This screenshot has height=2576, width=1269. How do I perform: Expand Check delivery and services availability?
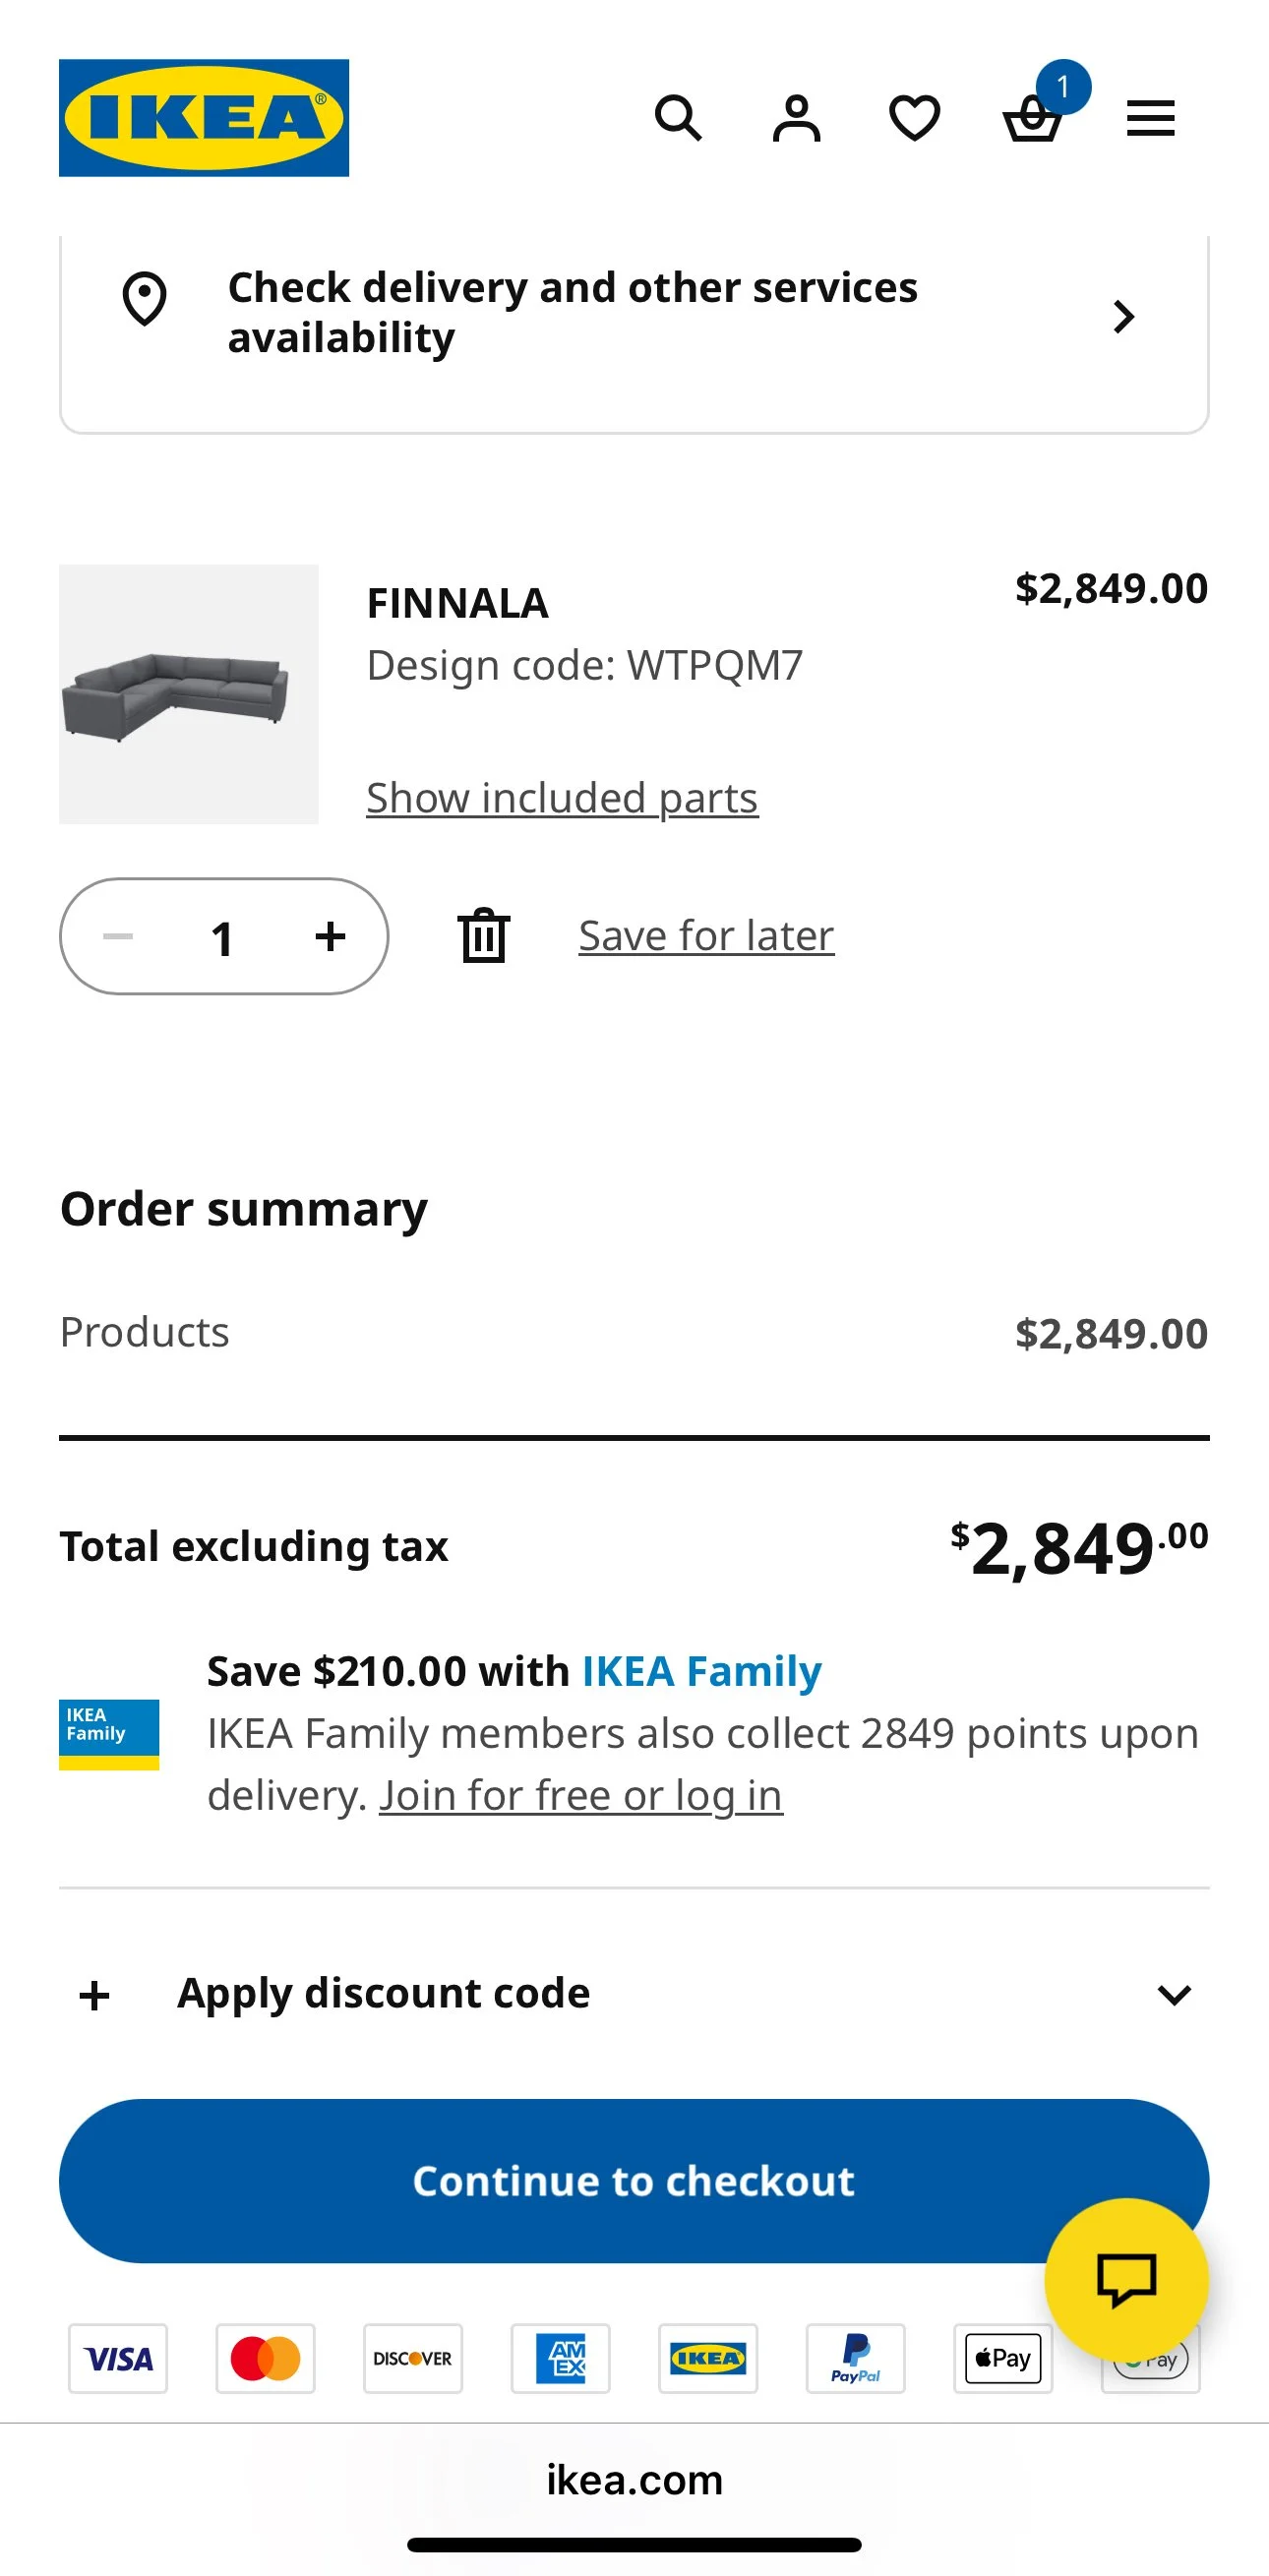point(634,314)
